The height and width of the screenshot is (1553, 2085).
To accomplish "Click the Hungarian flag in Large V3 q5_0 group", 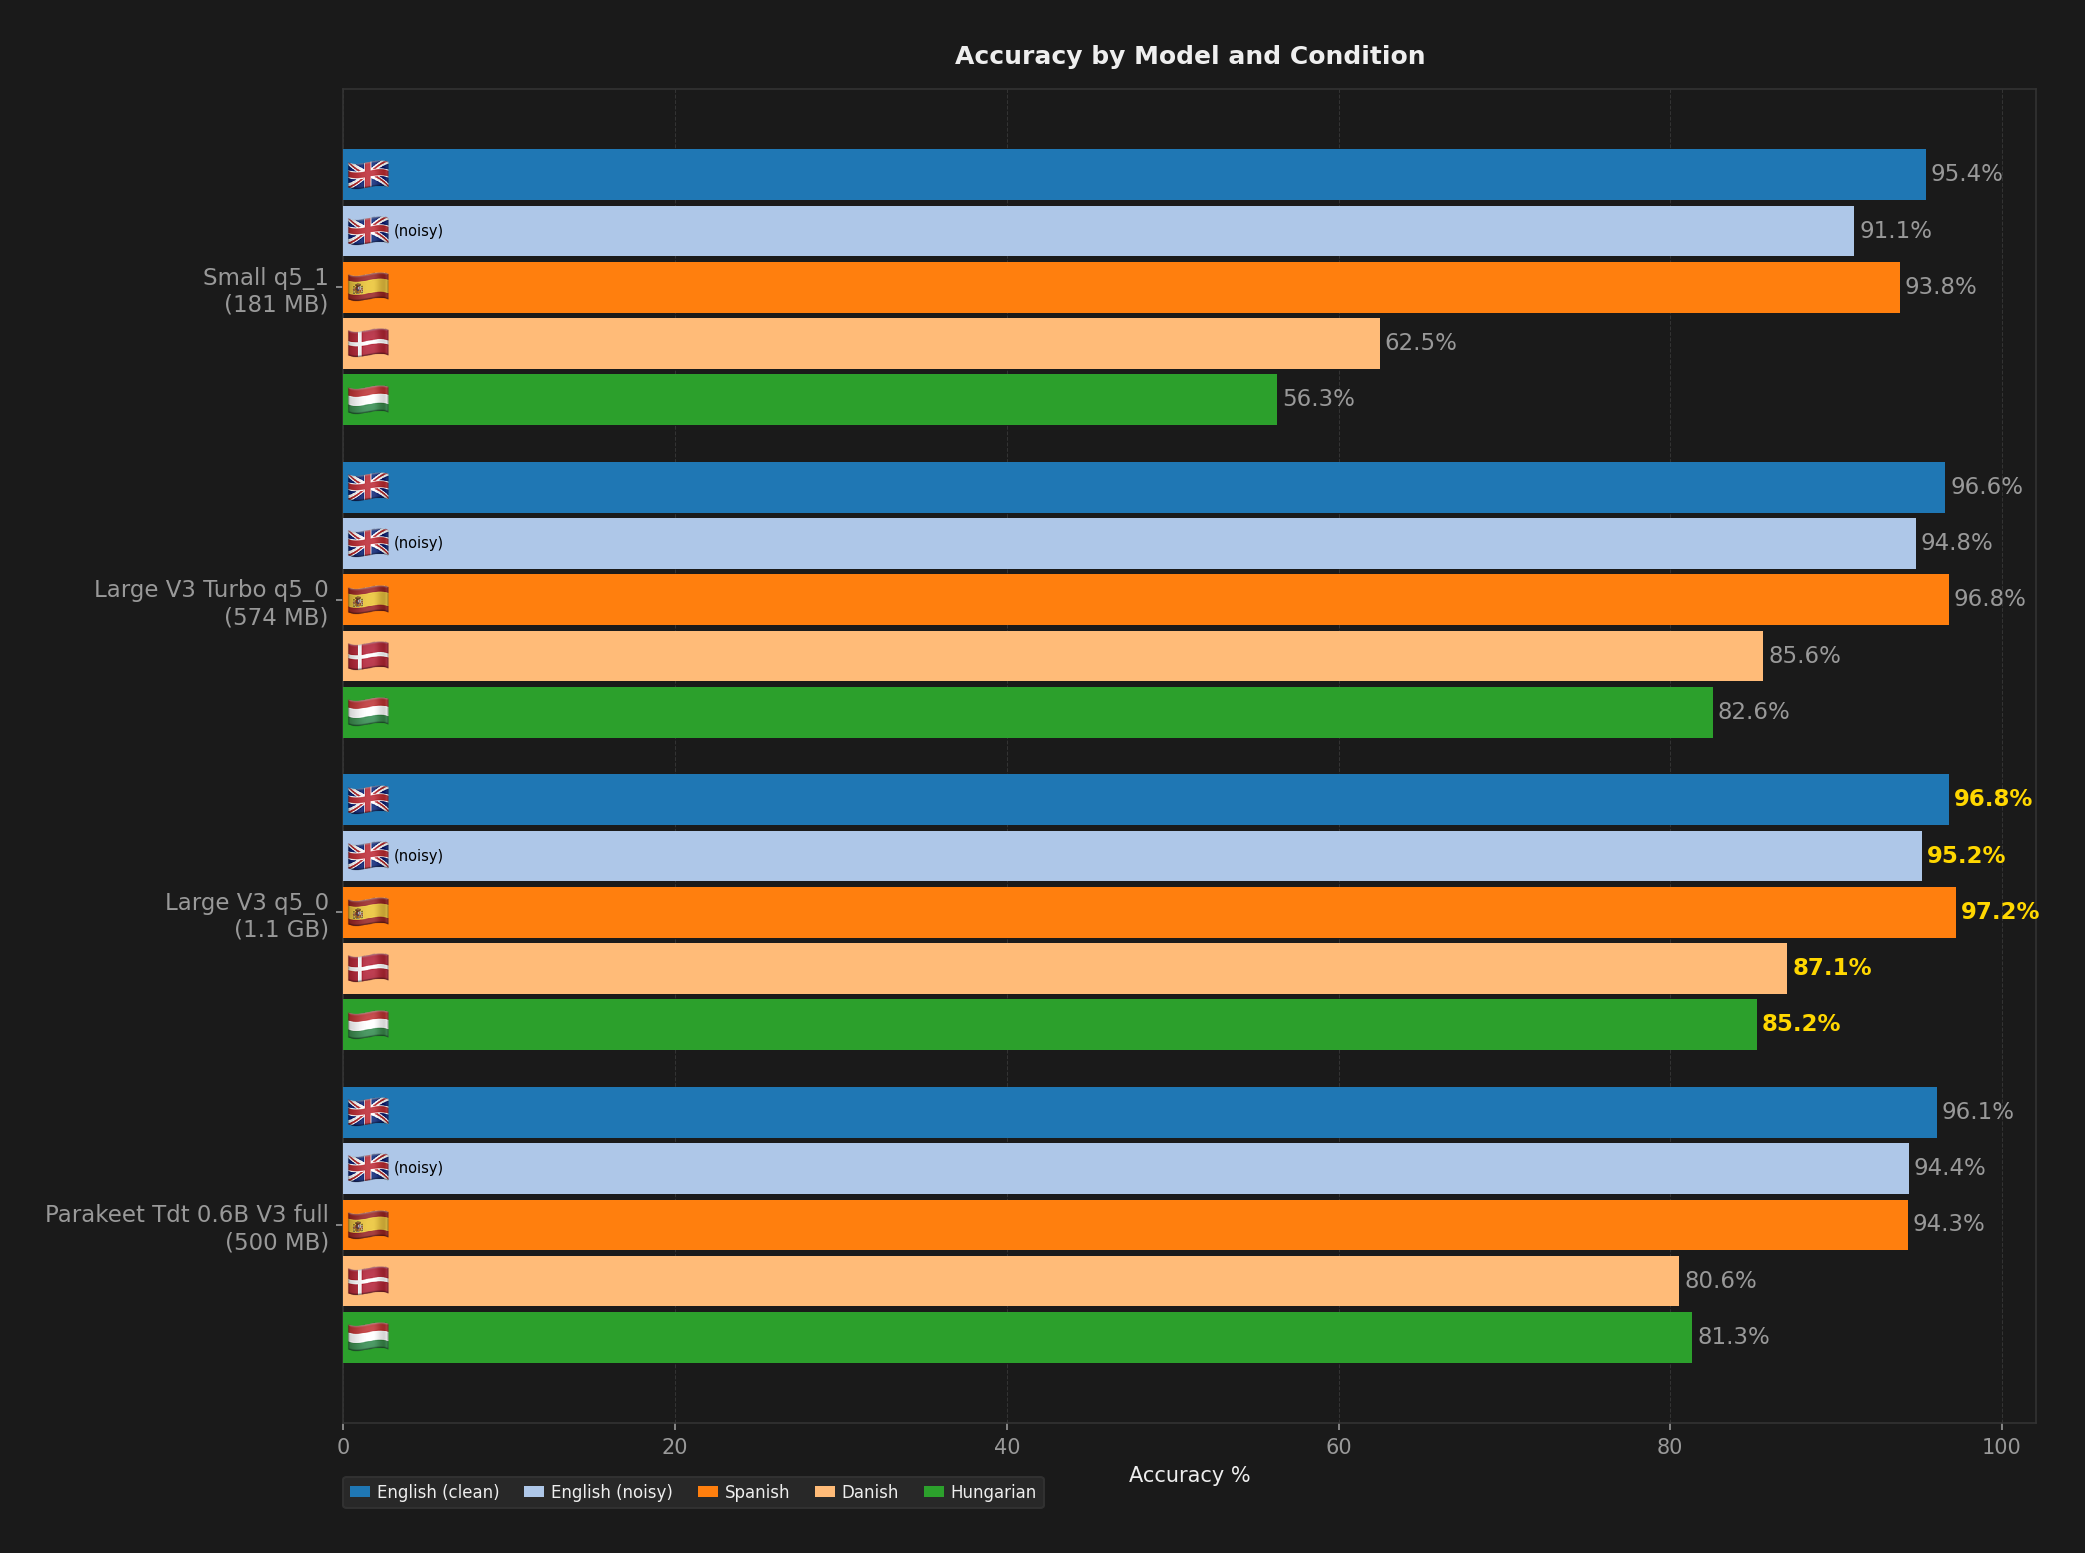I will [x=368, y=1025].
